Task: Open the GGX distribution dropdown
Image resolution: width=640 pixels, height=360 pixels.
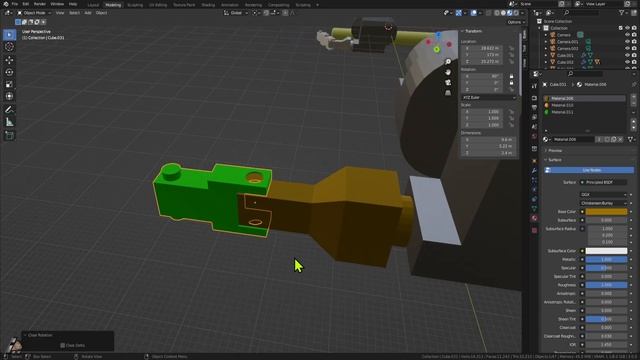Action: pos(603,195)
